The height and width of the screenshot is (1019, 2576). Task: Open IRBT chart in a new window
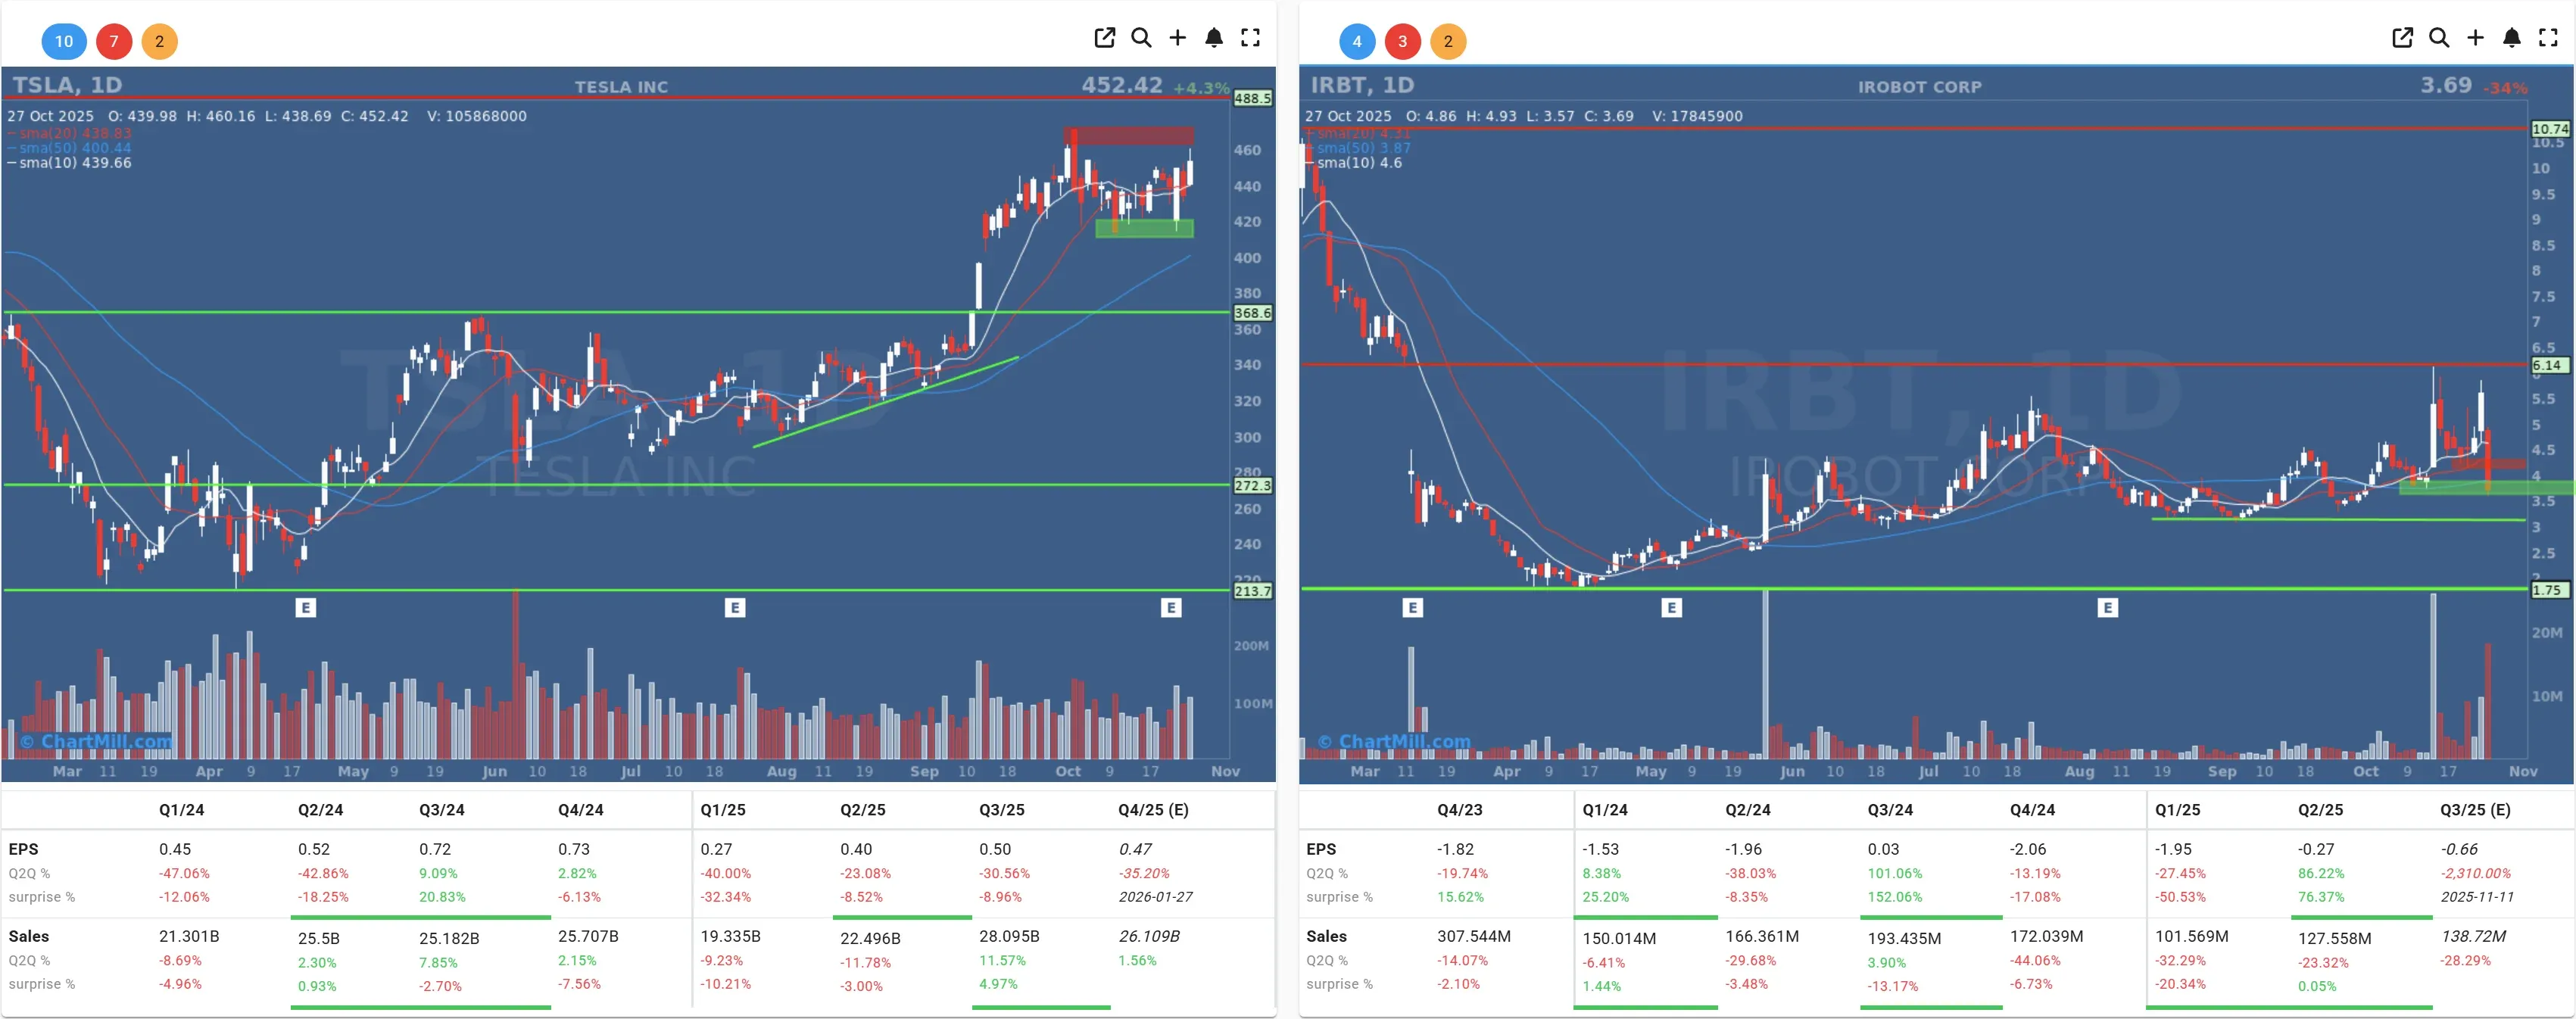click(x=2402, y=38)
